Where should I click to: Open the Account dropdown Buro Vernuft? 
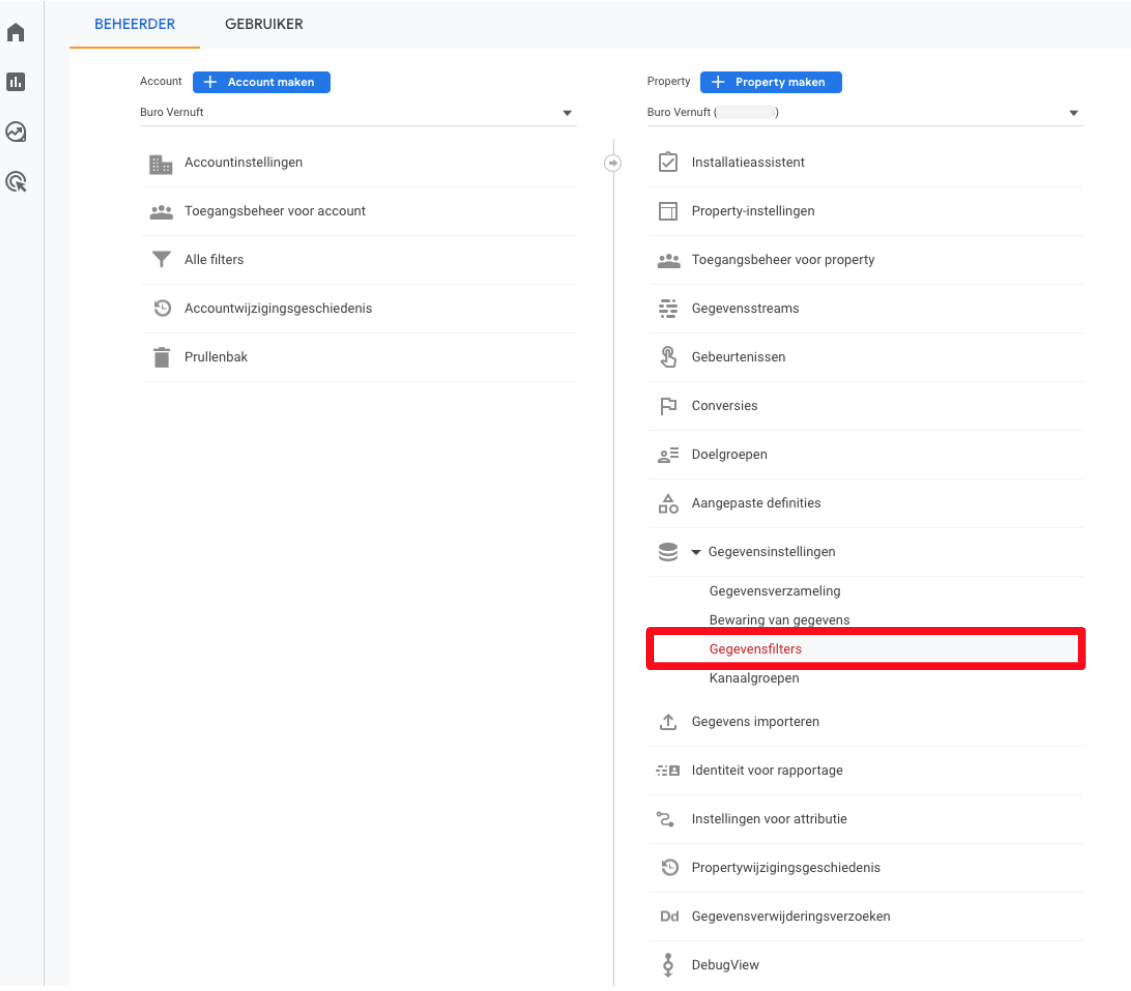pyautogui.click(x=357, y=113)
